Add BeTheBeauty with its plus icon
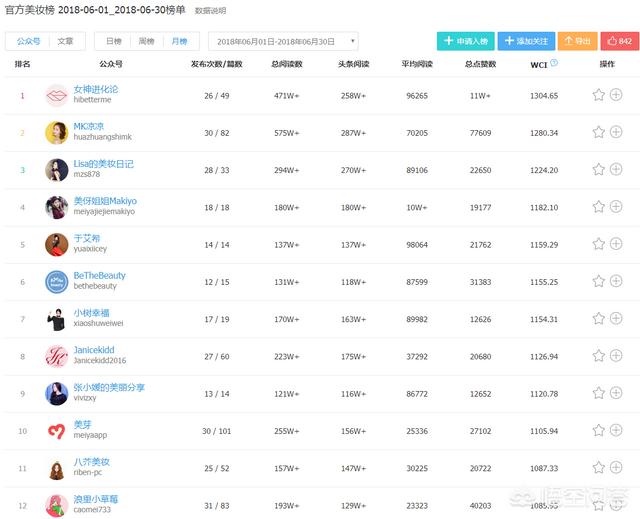 pos(616,281)
